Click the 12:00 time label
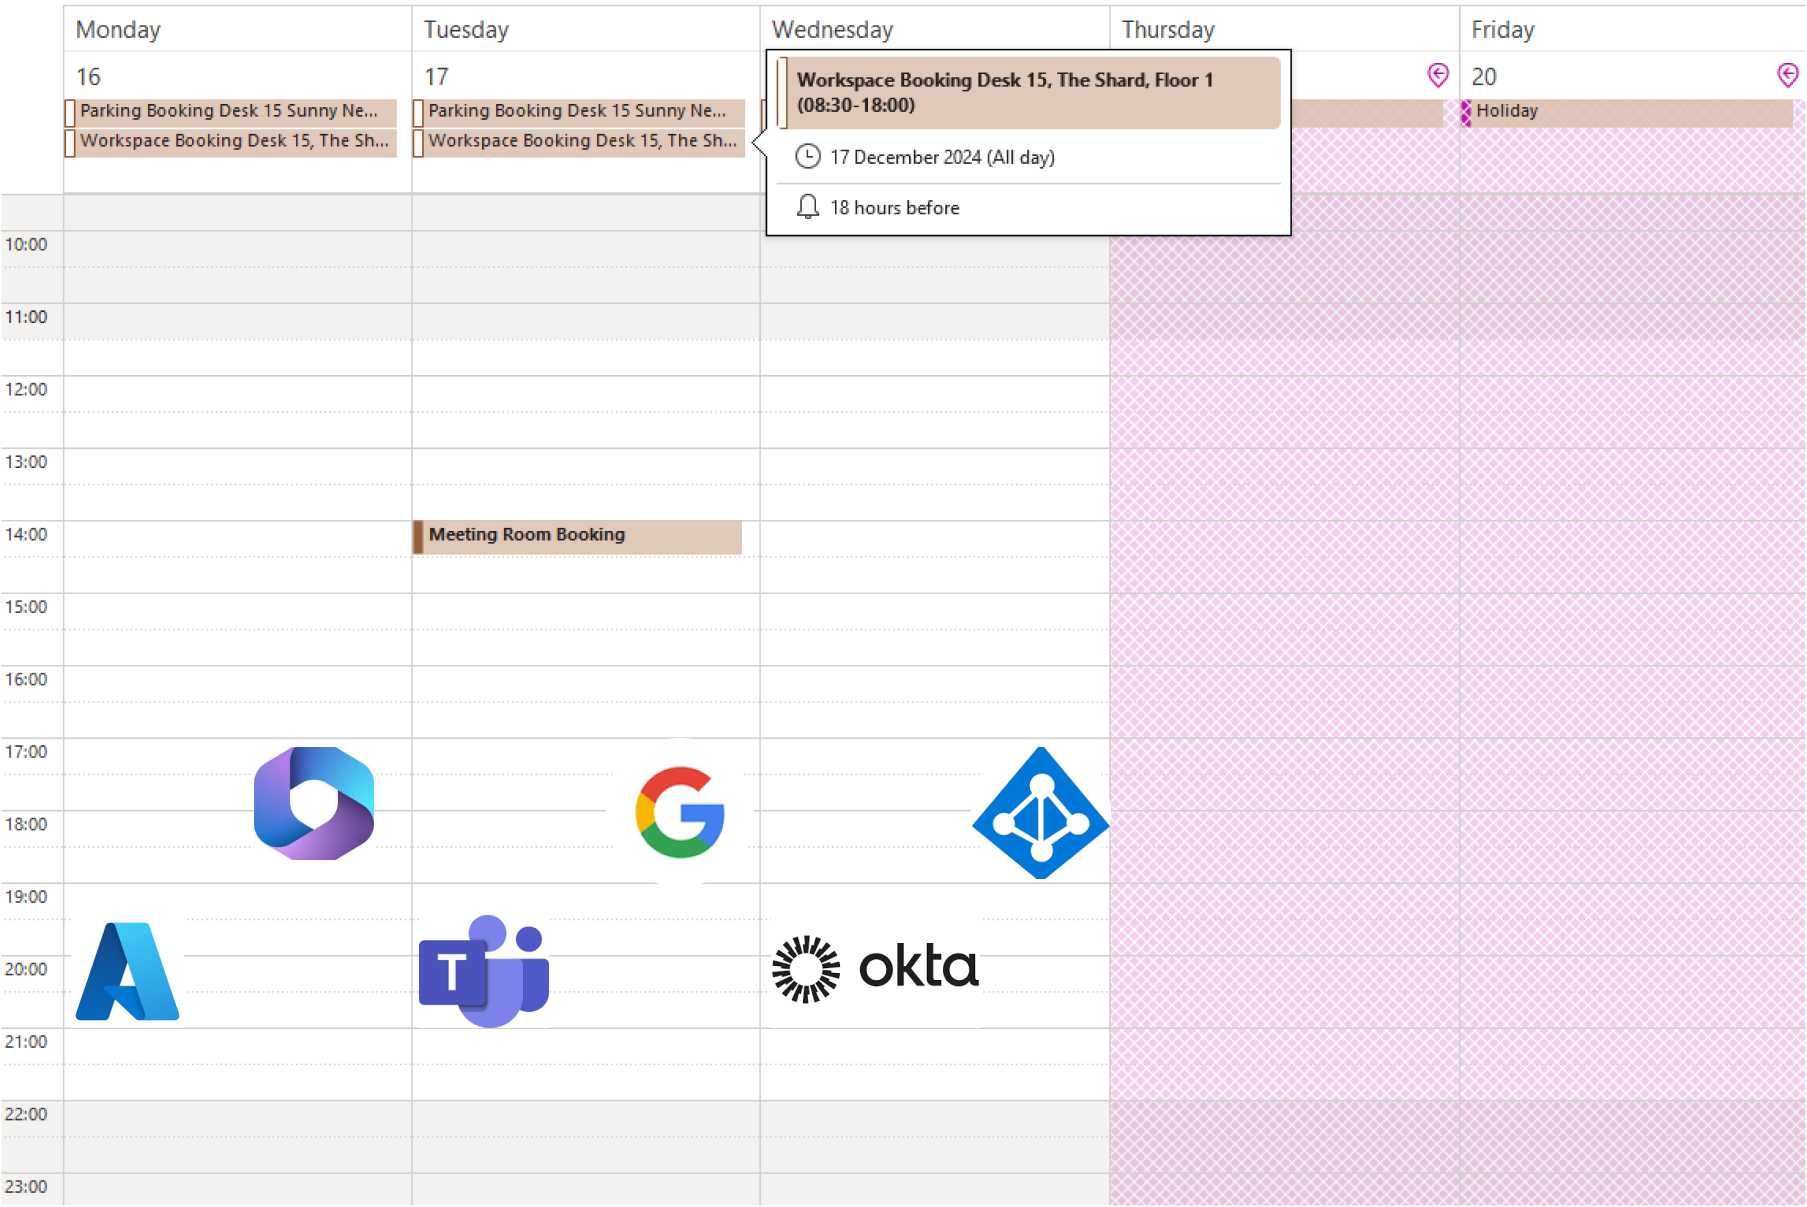Viewport: 1807px width, 1207px height. (26, 390)
